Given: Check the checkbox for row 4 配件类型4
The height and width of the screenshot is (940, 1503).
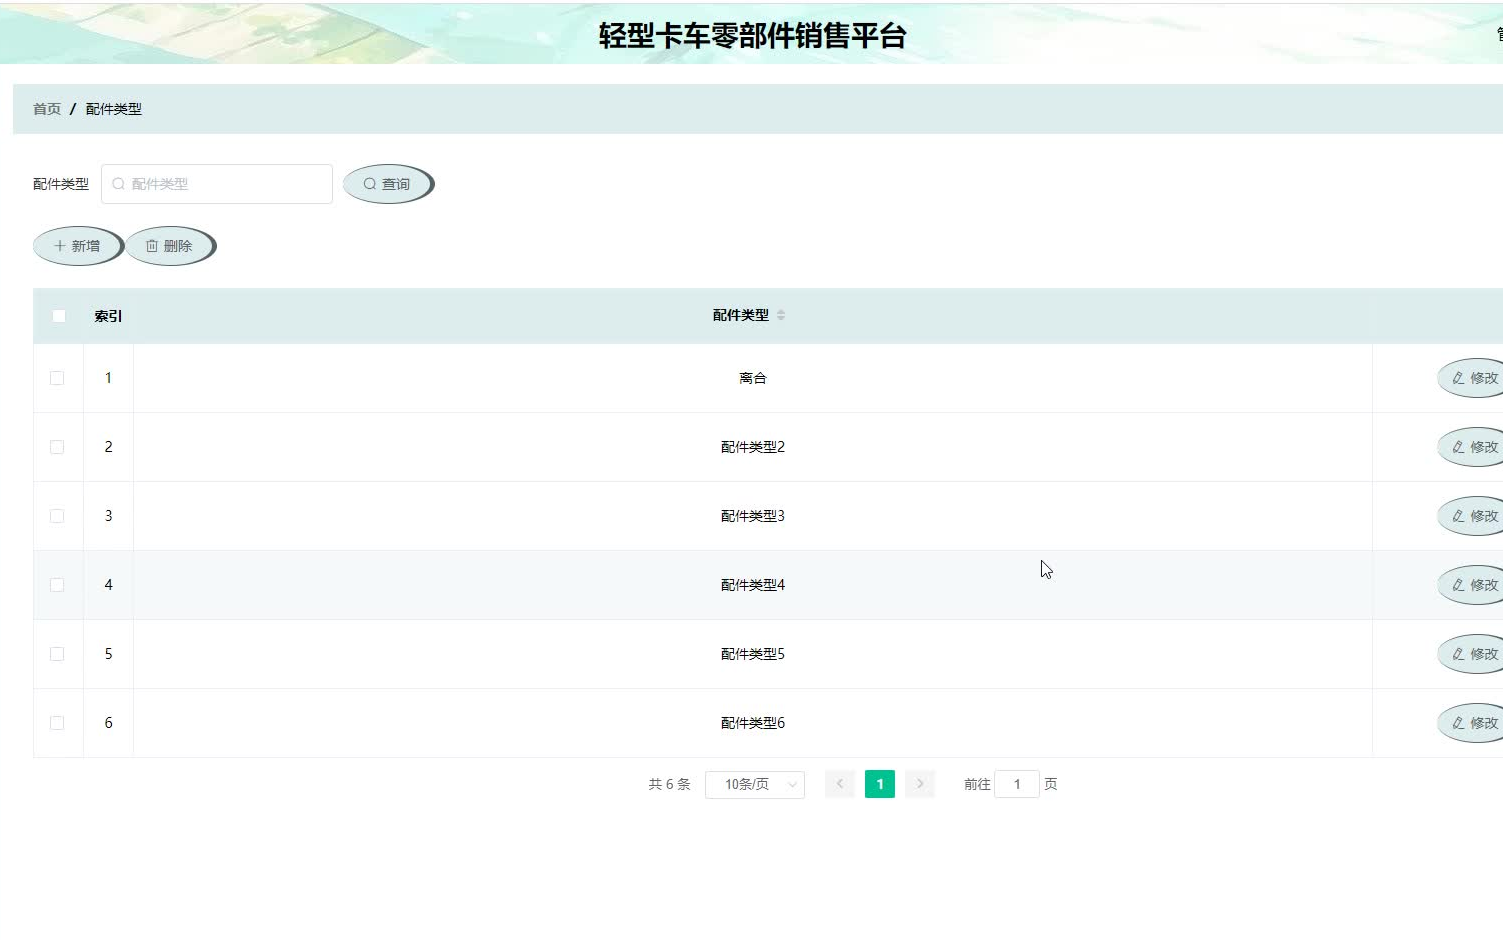Looking at the screenshot, I should [x=57, y=585].
